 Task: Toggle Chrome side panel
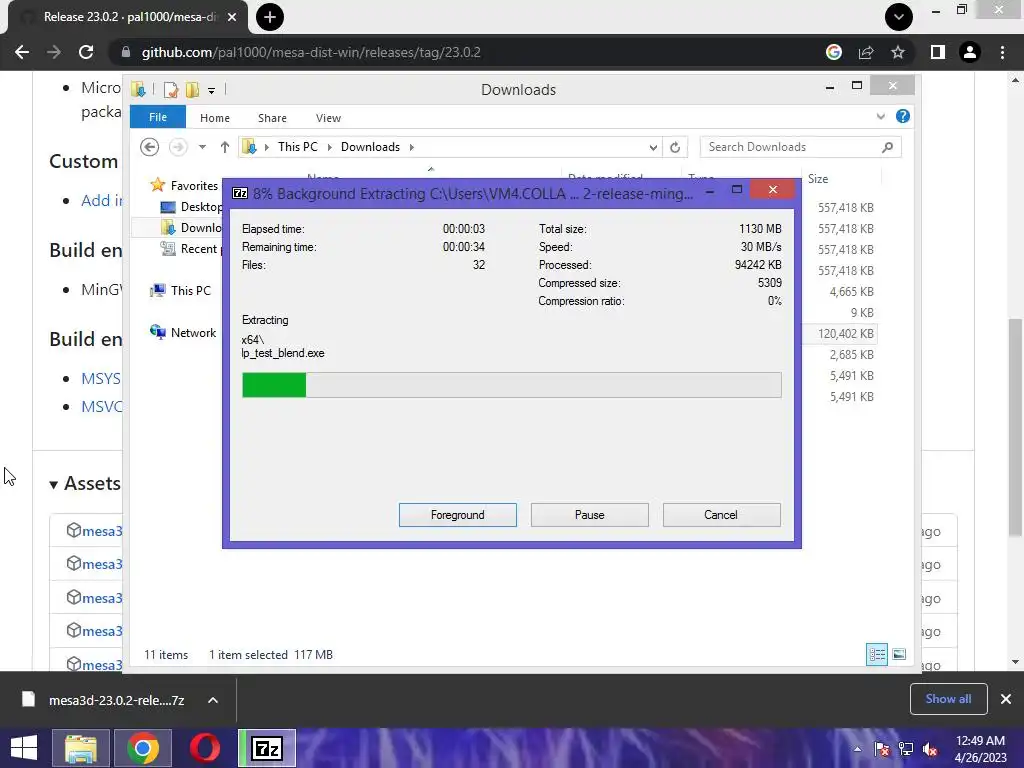938,52
